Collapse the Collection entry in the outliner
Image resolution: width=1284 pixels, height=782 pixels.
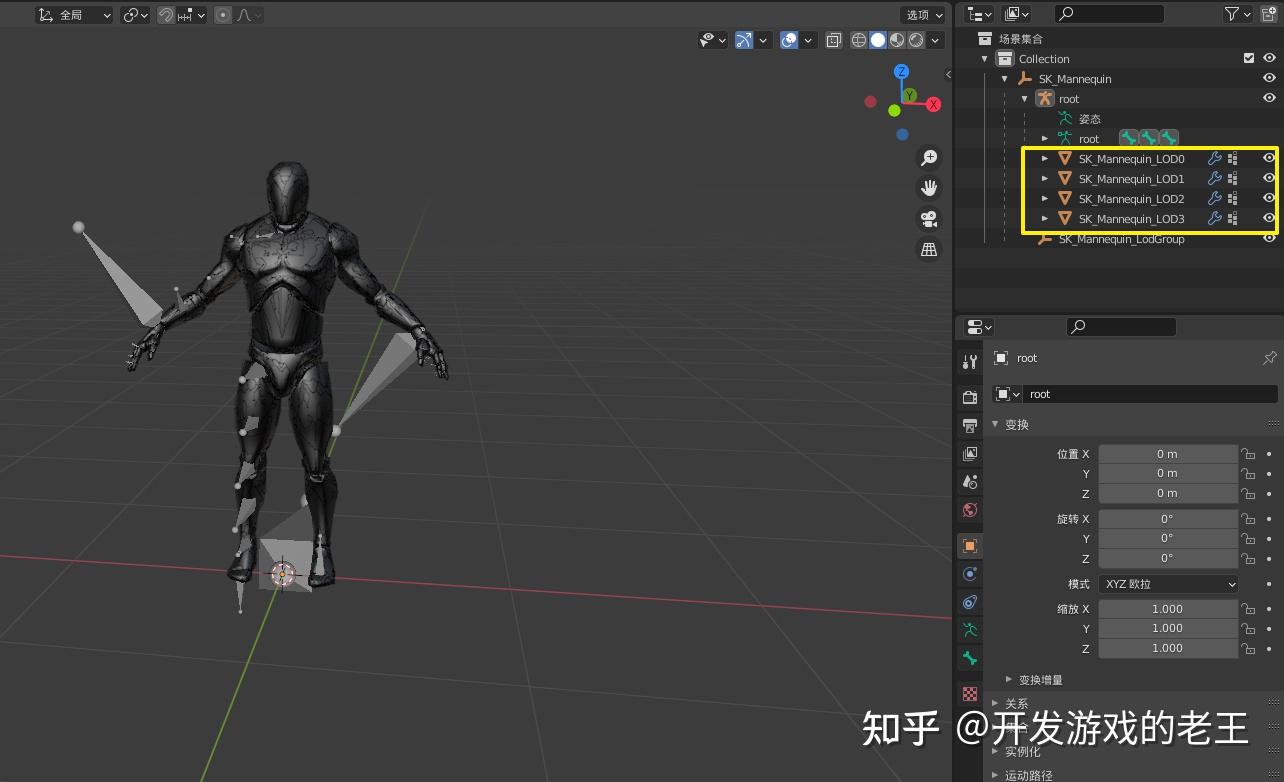(984, 58)
